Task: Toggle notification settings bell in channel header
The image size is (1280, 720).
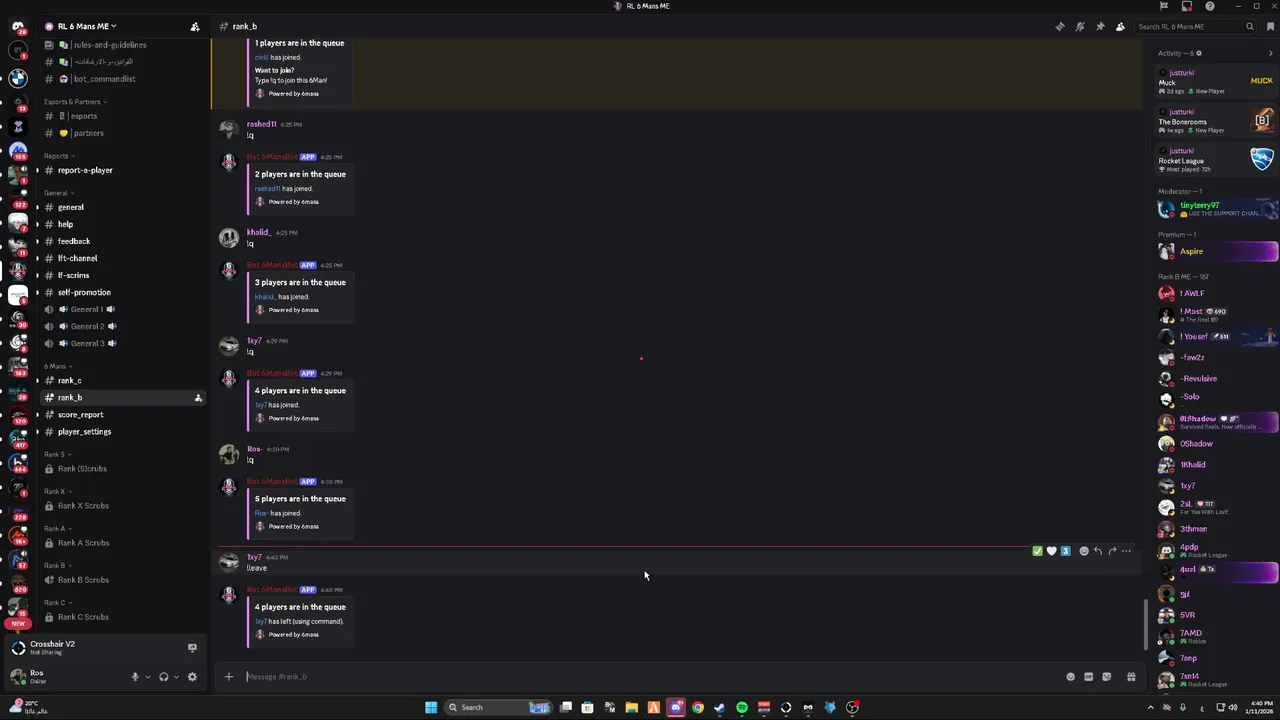Action: point(1080,26)
